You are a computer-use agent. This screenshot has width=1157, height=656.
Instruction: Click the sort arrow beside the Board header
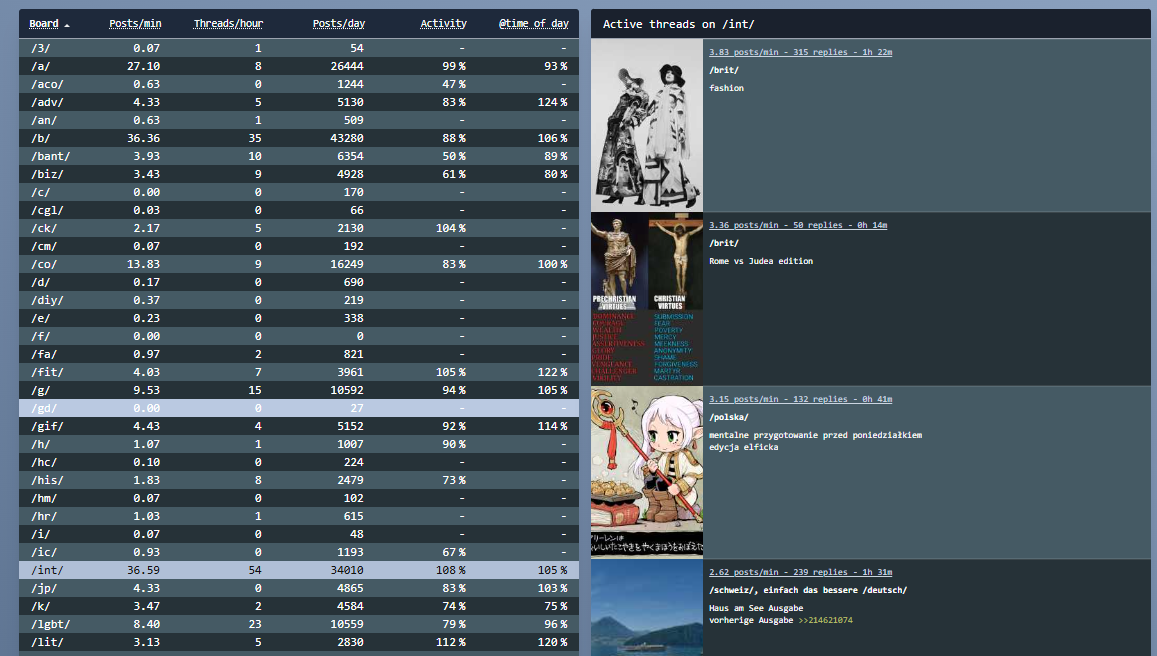point(67,25)
